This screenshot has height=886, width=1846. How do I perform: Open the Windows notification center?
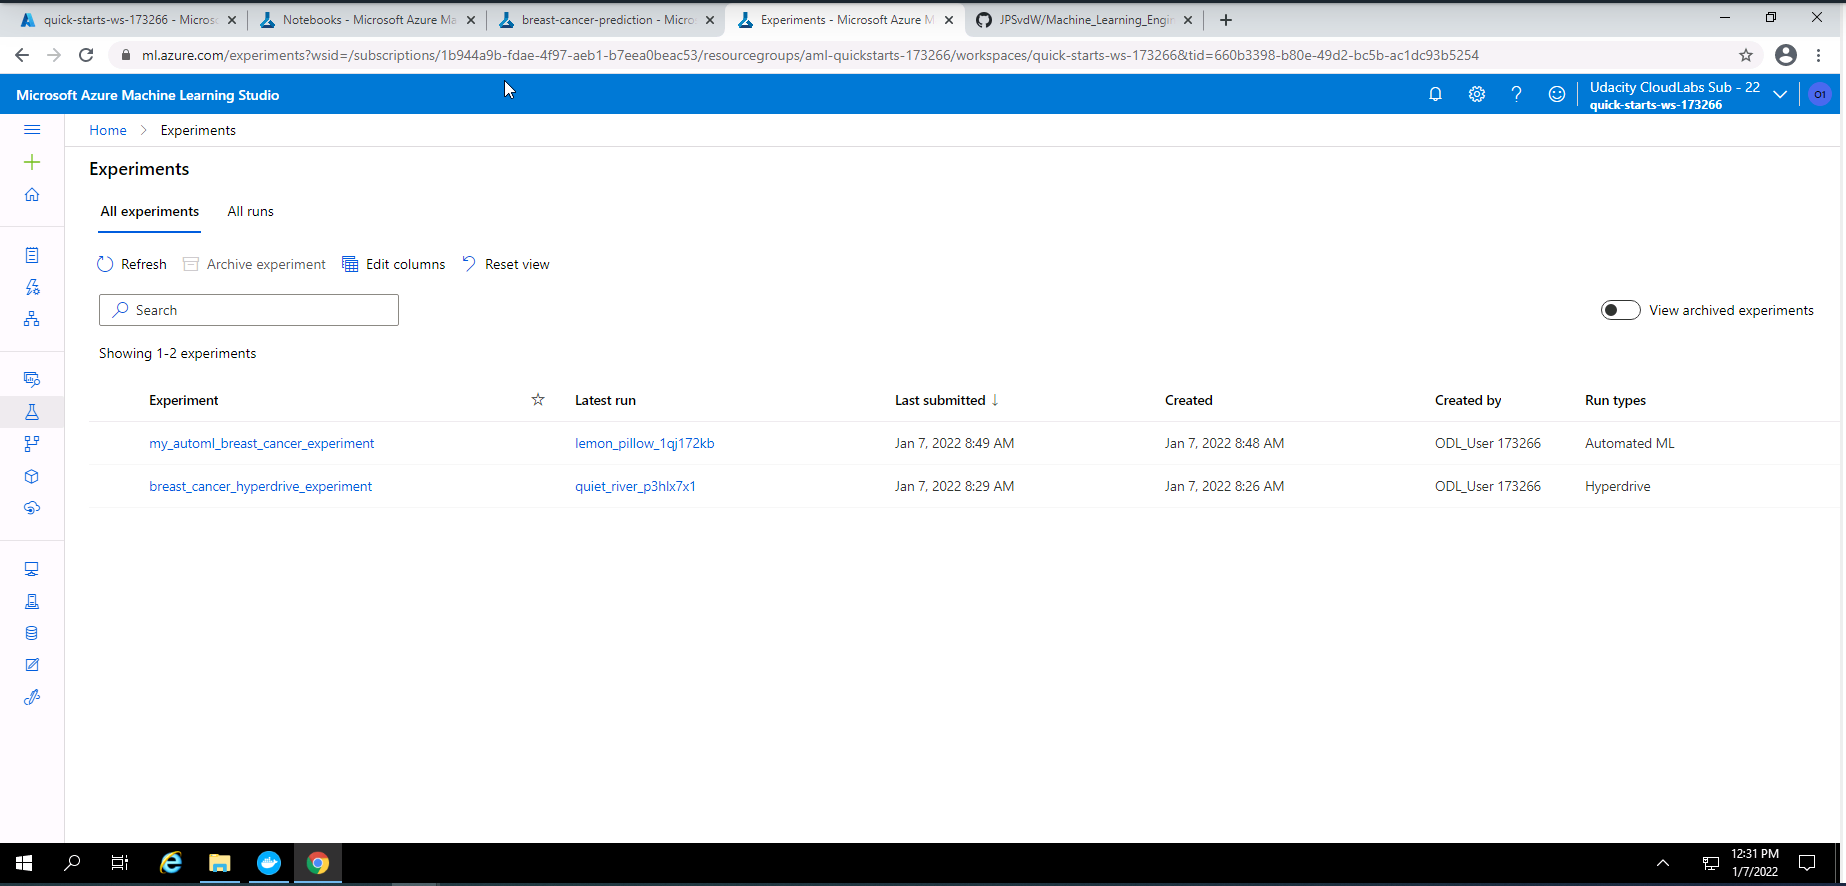tap(1807, 863)
